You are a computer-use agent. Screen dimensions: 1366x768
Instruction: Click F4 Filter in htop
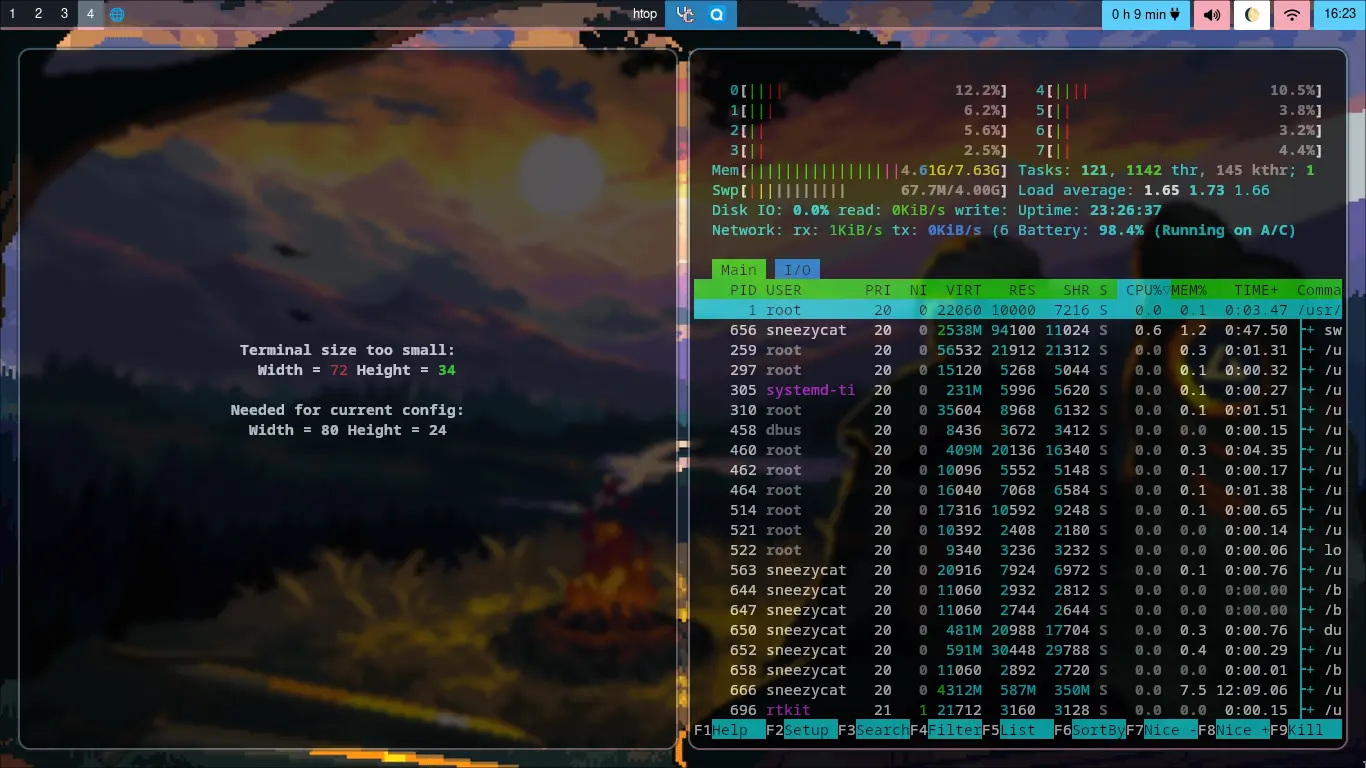coord(946,730)
